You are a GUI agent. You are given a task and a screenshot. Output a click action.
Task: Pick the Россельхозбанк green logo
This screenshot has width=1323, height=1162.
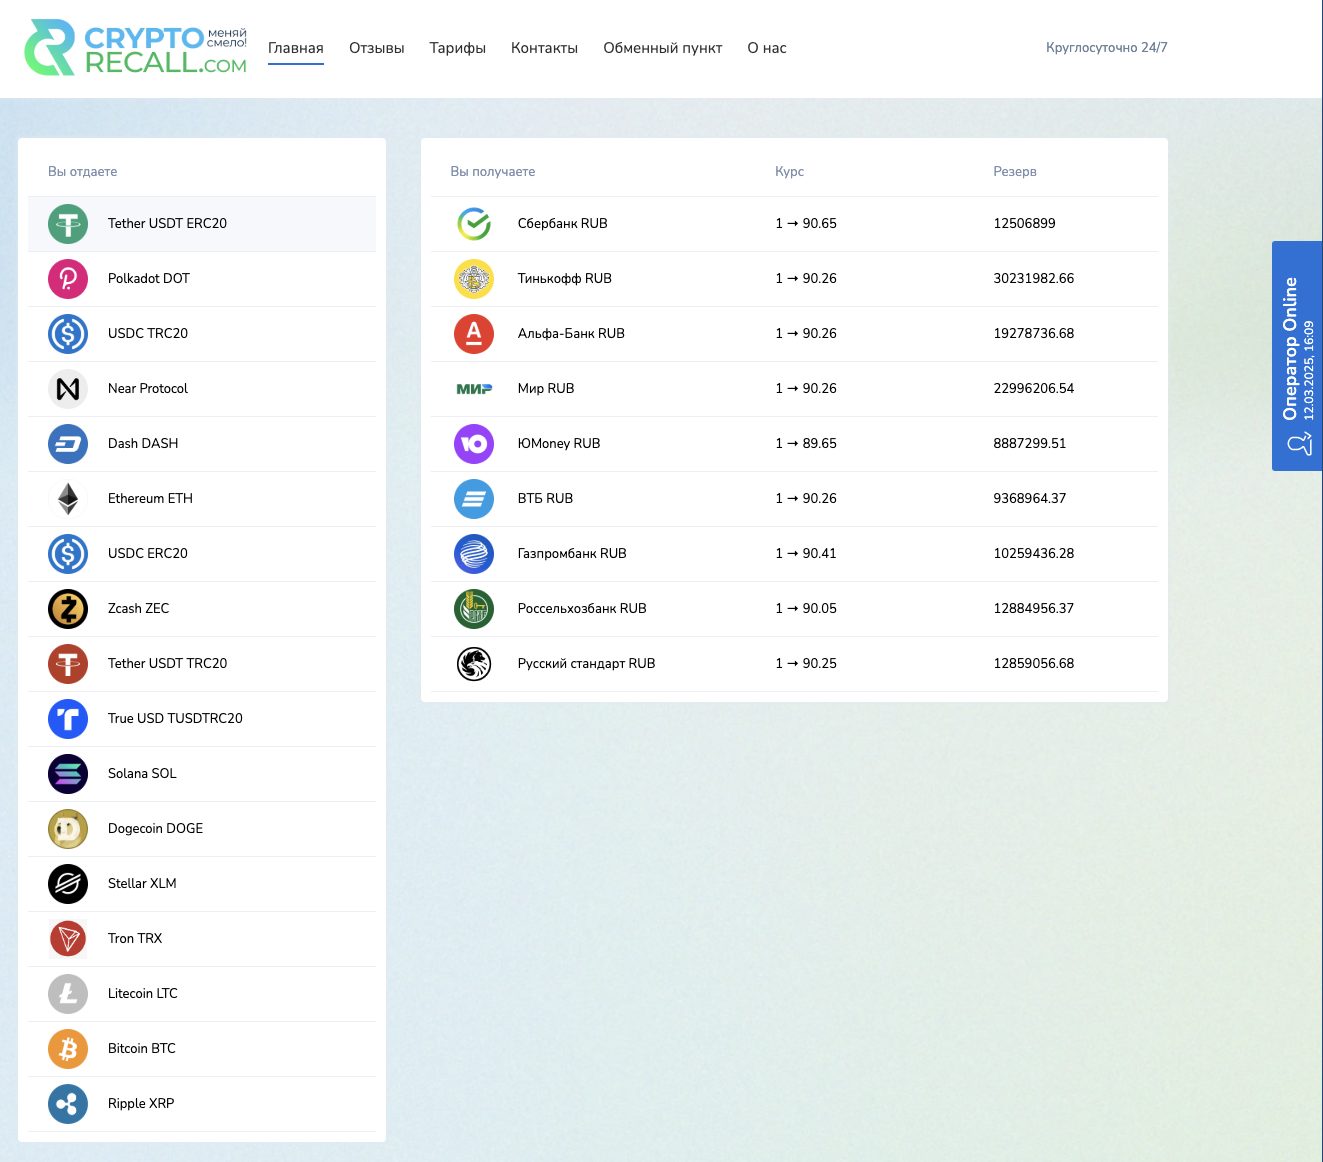[x=474, y=609]
